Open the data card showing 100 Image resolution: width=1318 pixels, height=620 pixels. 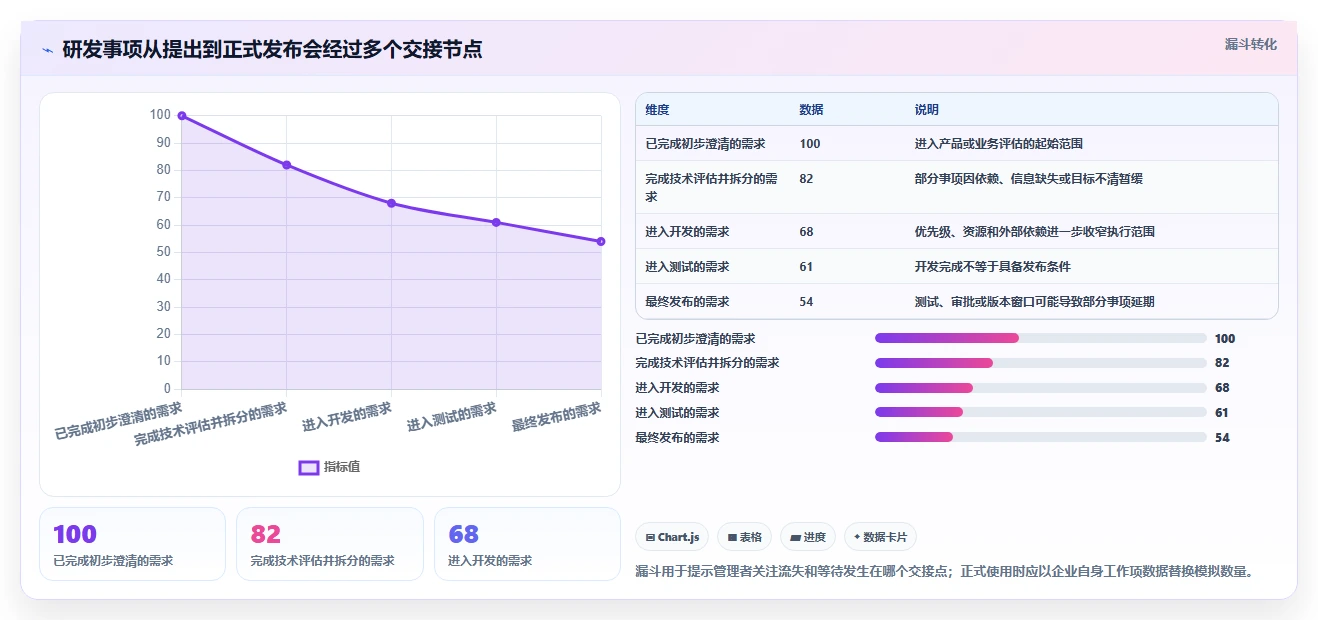pos(132,544)
